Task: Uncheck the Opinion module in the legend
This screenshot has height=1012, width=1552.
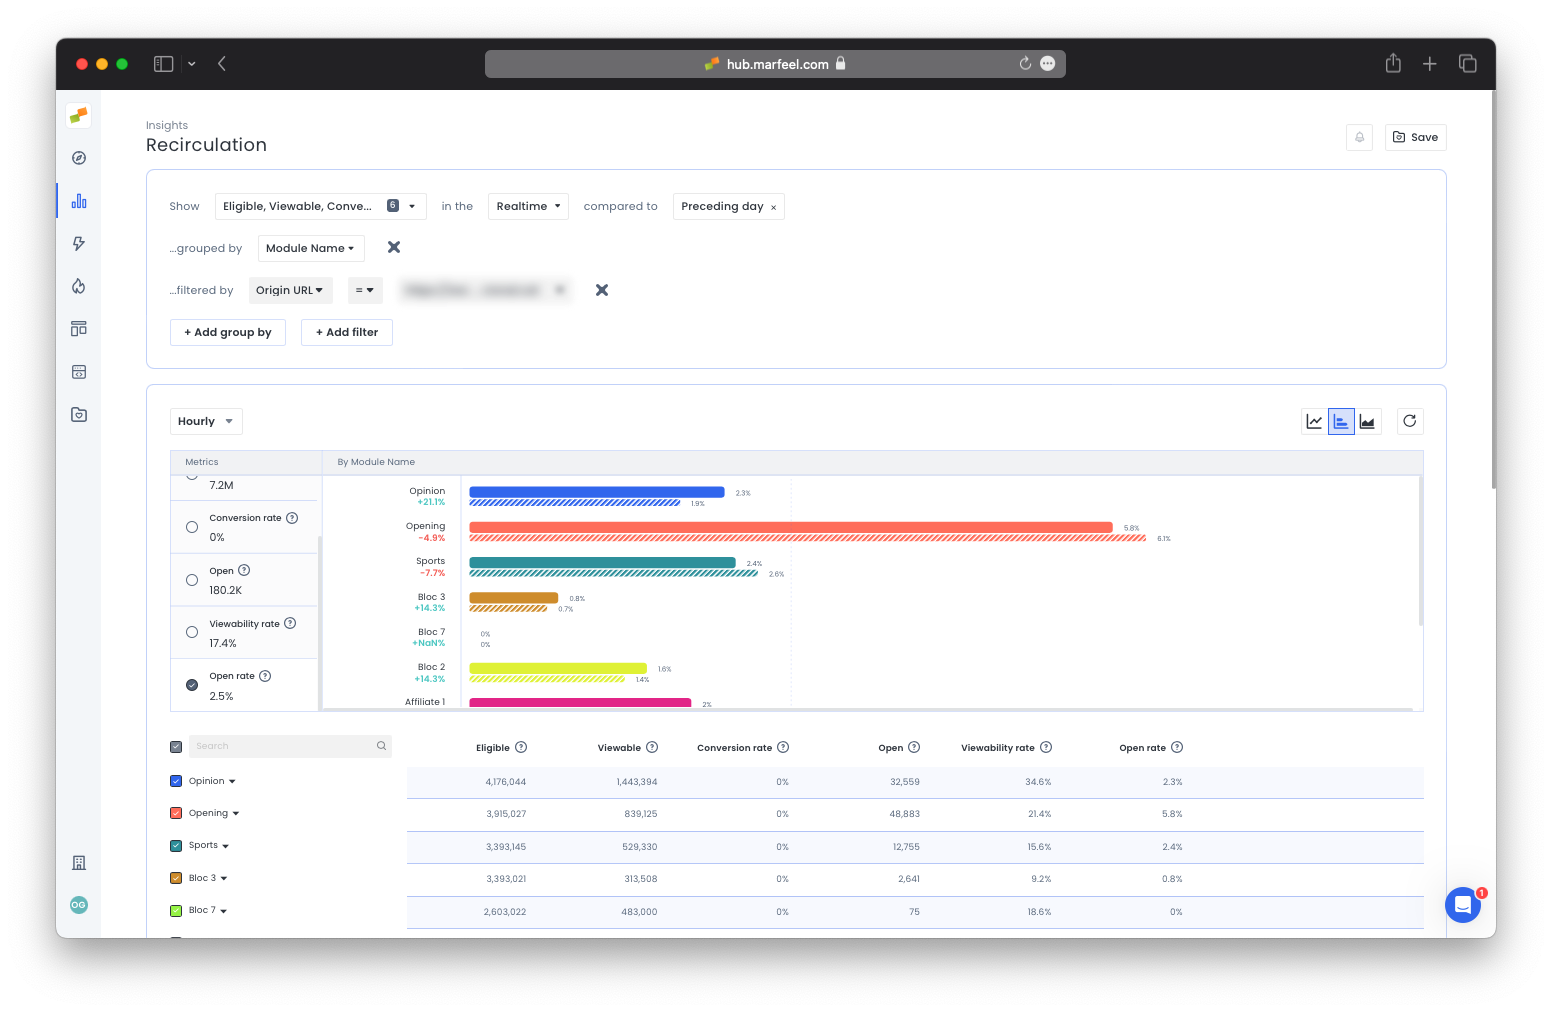Action: coord(176,781)
